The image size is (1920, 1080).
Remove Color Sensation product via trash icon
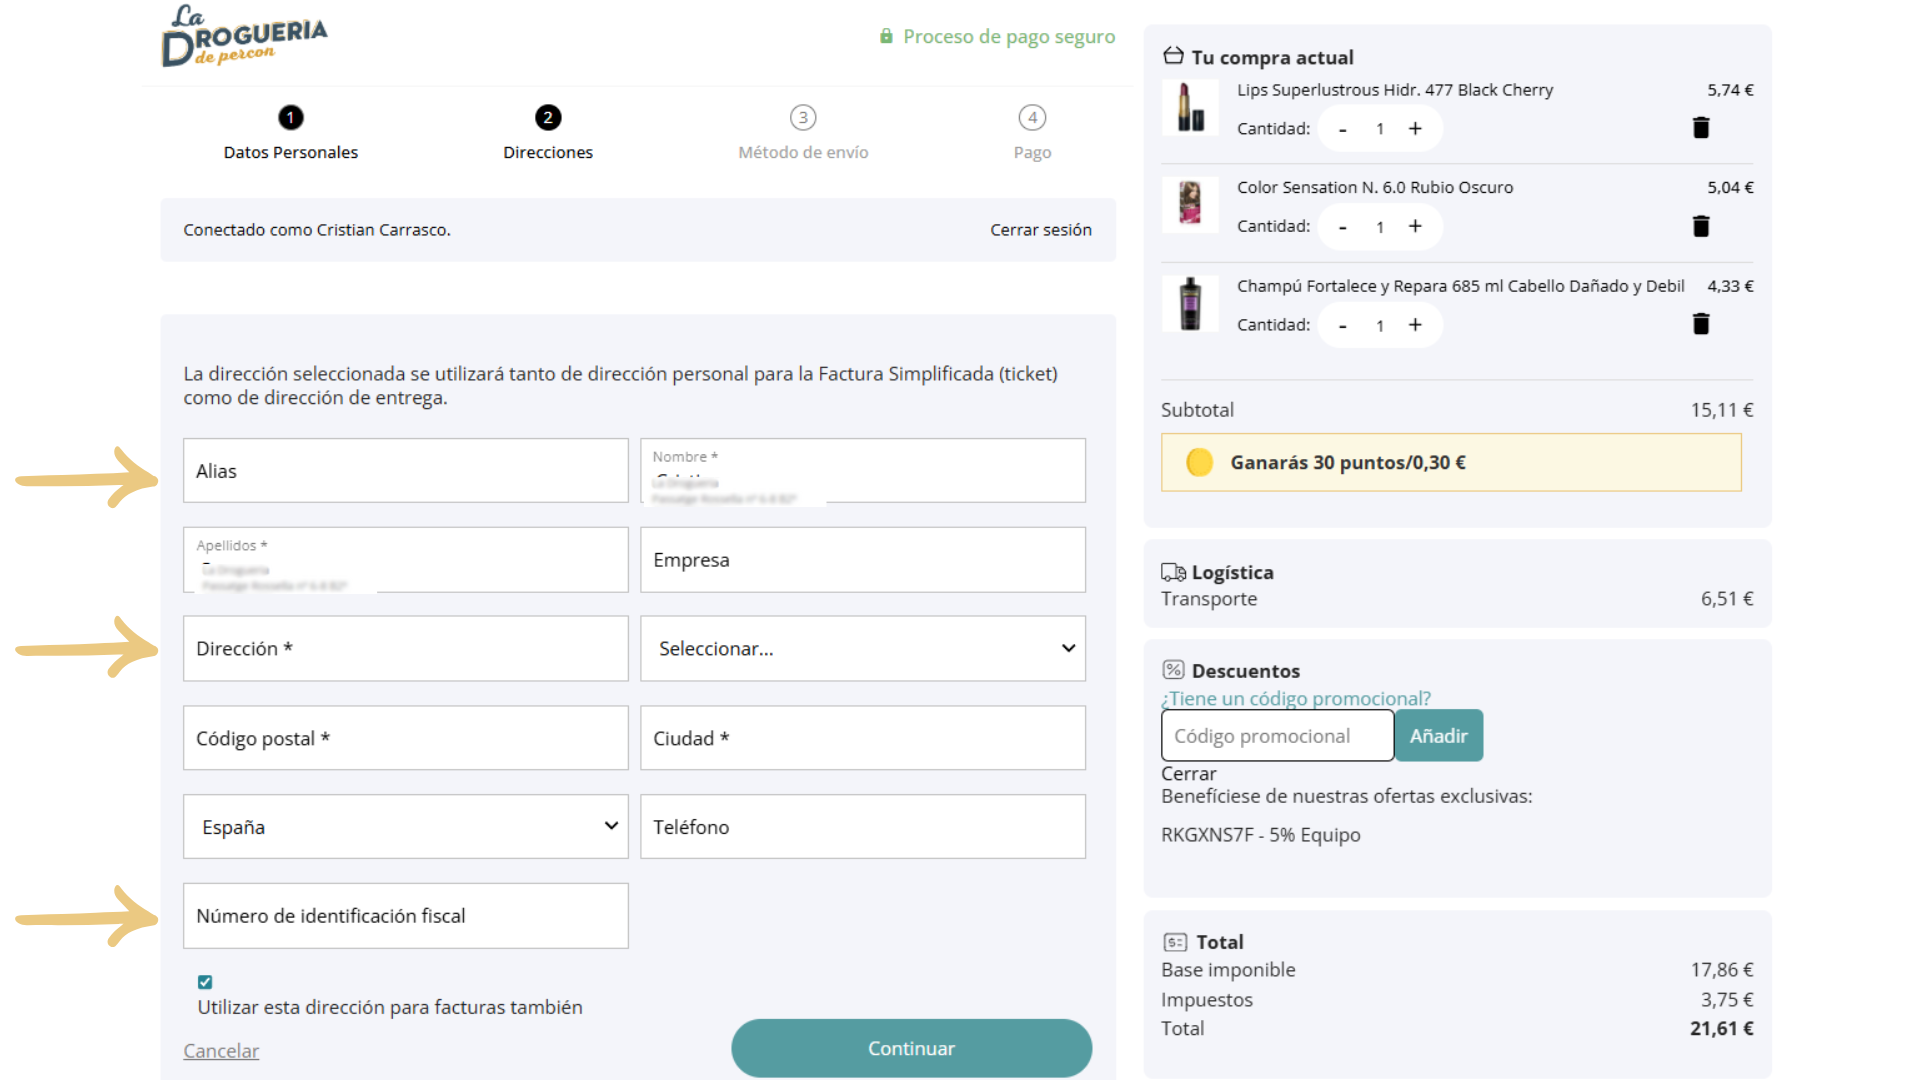[x=1700, y=226]
